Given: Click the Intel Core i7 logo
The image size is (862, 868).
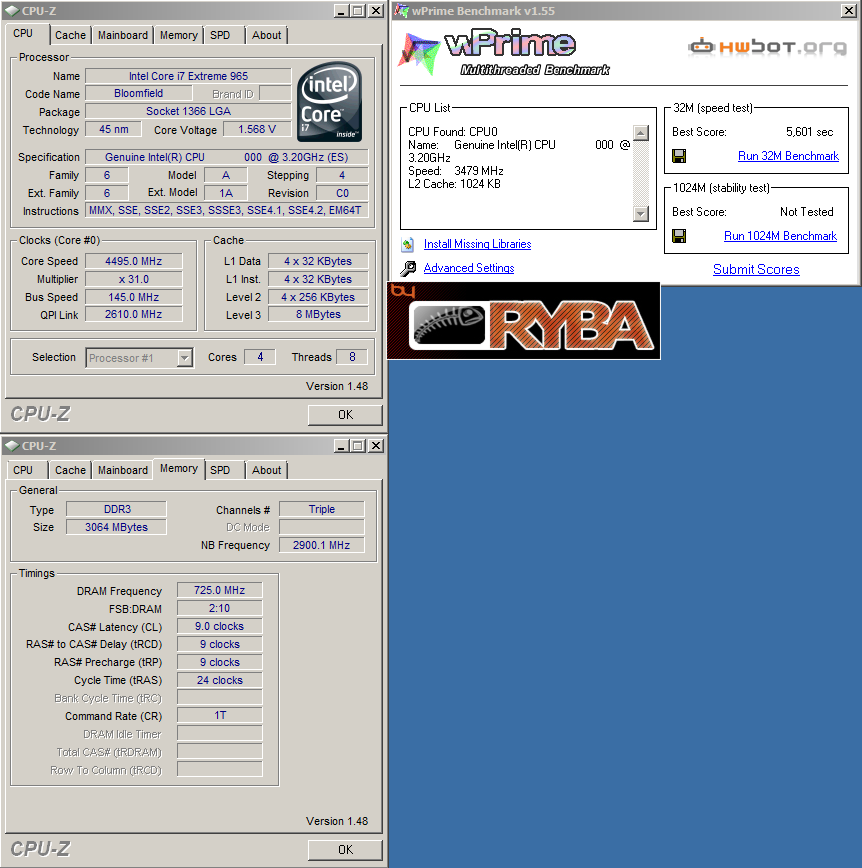Looking at the screenshot, I should pyautogui.click(x=329, y=101).
